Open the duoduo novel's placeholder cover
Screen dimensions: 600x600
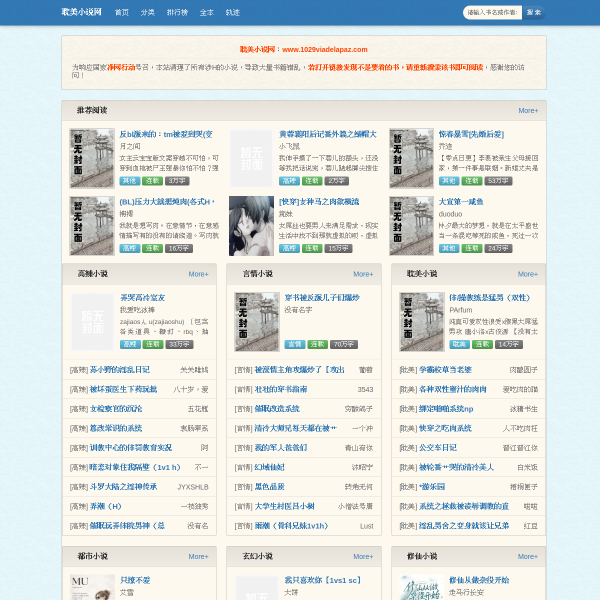[x=411, y=226]
